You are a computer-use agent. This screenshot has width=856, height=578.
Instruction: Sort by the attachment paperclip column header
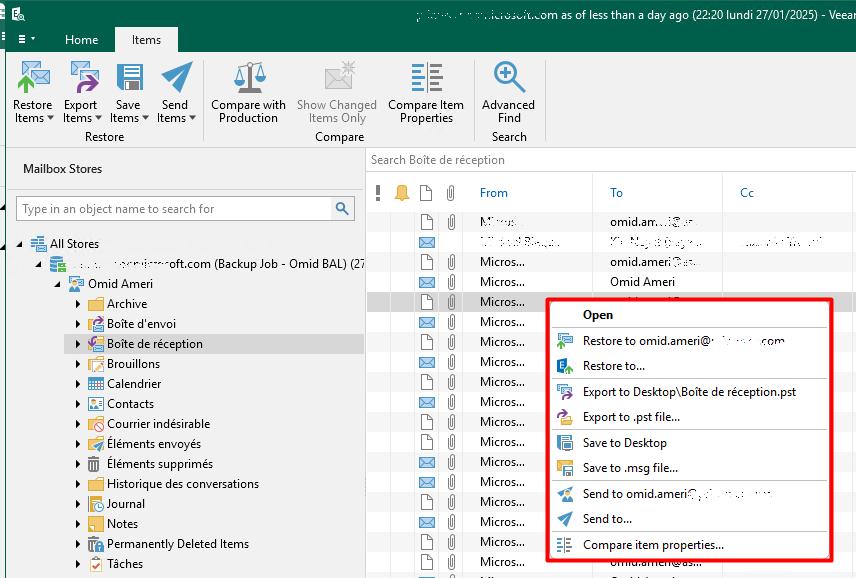(x=450, y=193)
